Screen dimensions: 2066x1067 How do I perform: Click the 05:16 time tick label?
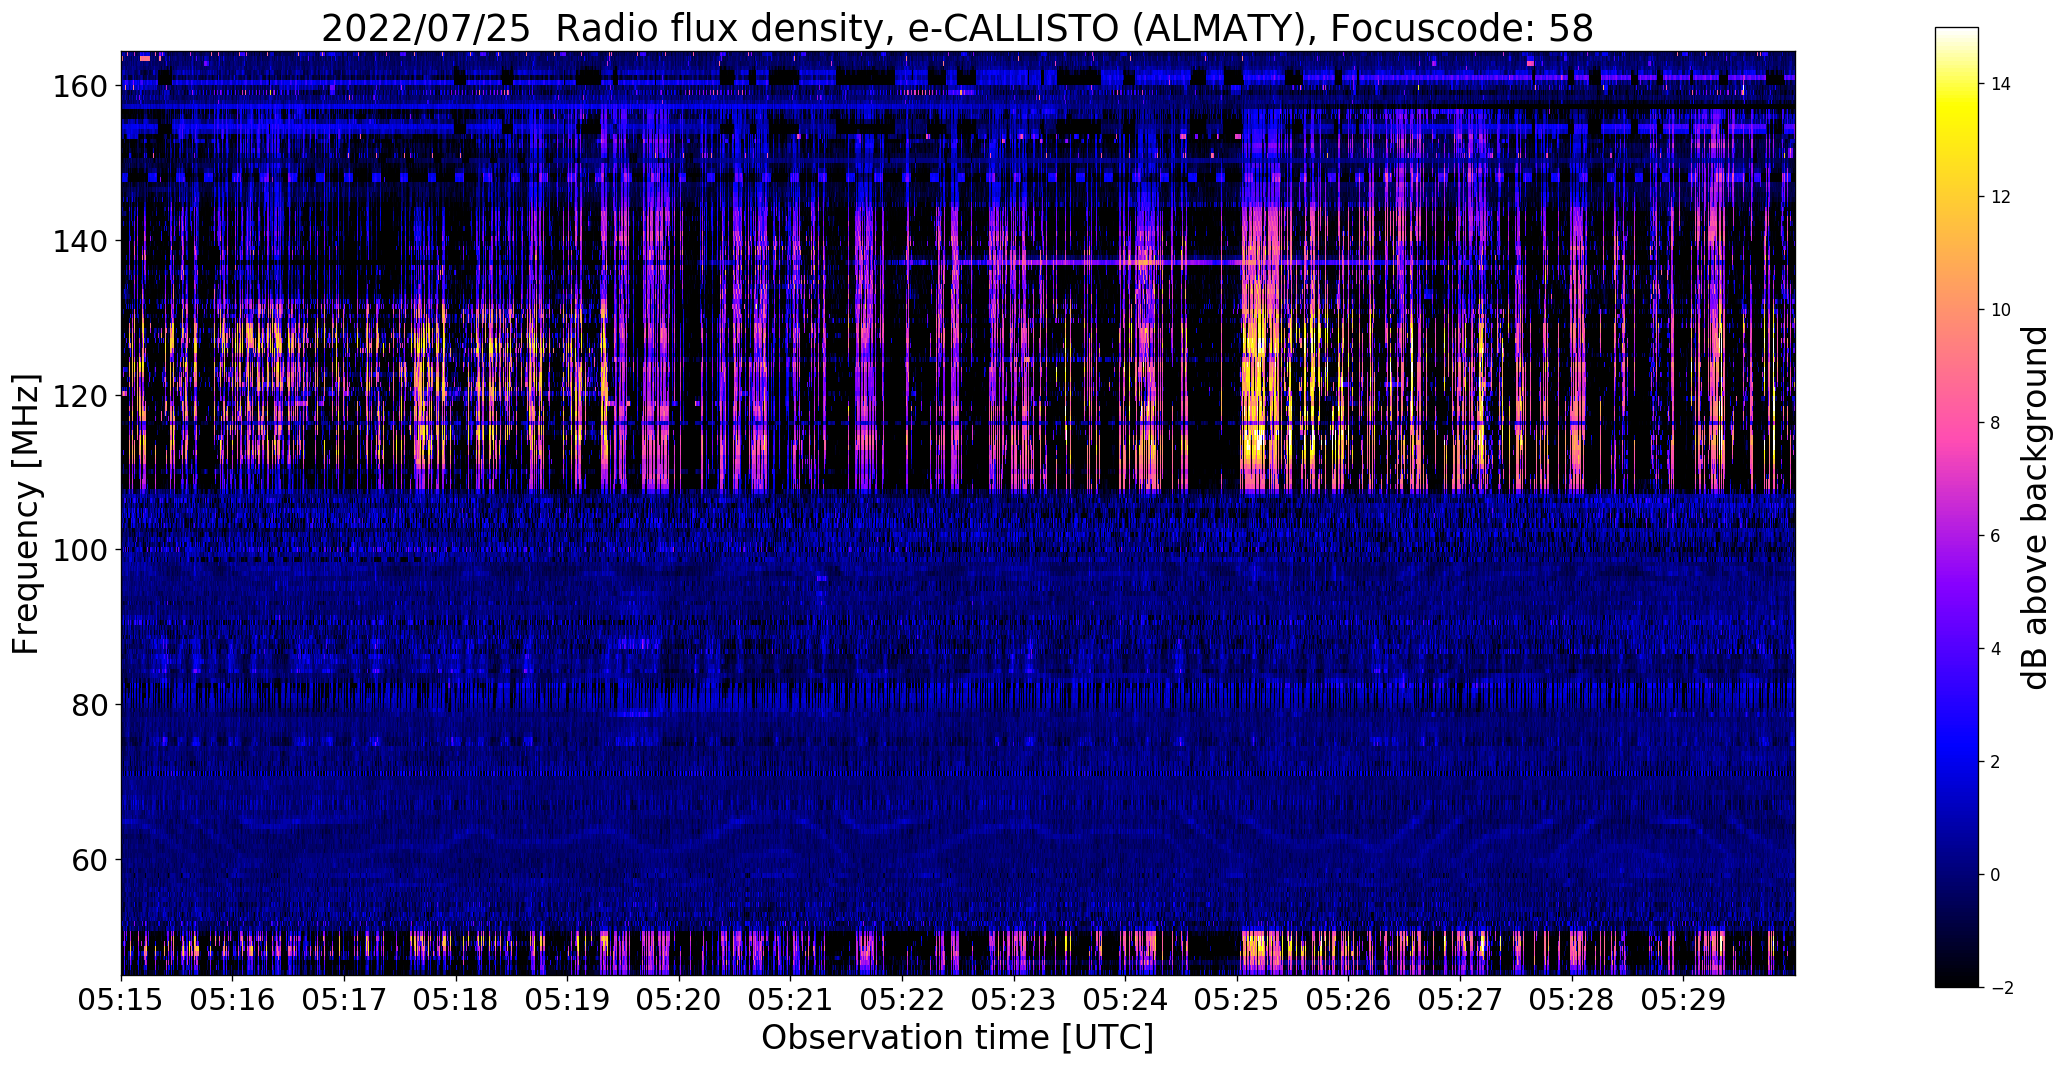[233, 1001]
